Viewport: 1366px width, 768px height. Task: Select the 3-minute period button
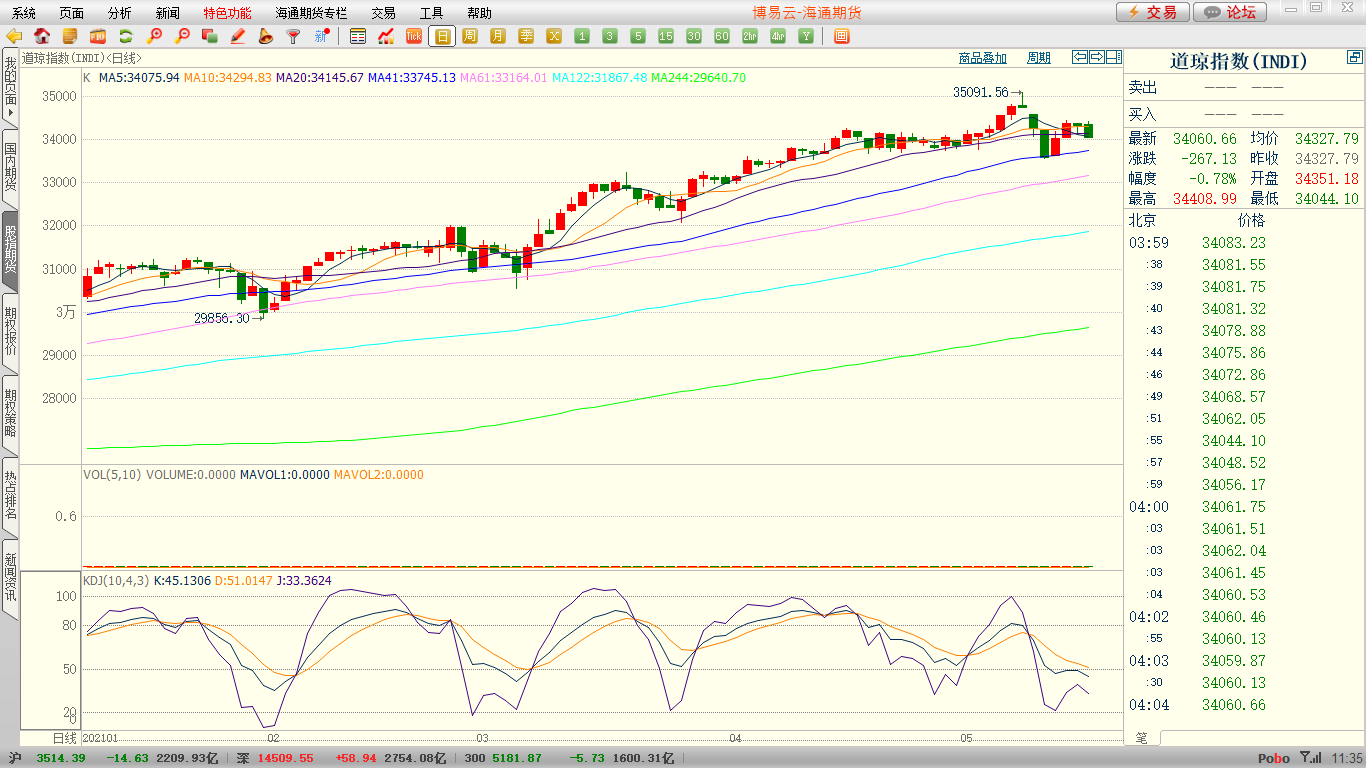pyautogui.click(x=610, y=37)
